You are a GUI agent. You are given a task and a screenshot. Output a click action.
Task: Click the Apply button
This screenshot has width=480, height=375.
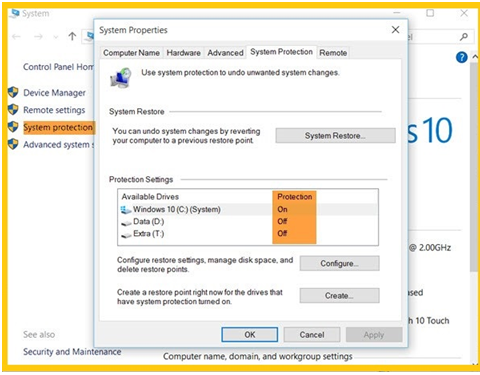[x=374, y=335]
